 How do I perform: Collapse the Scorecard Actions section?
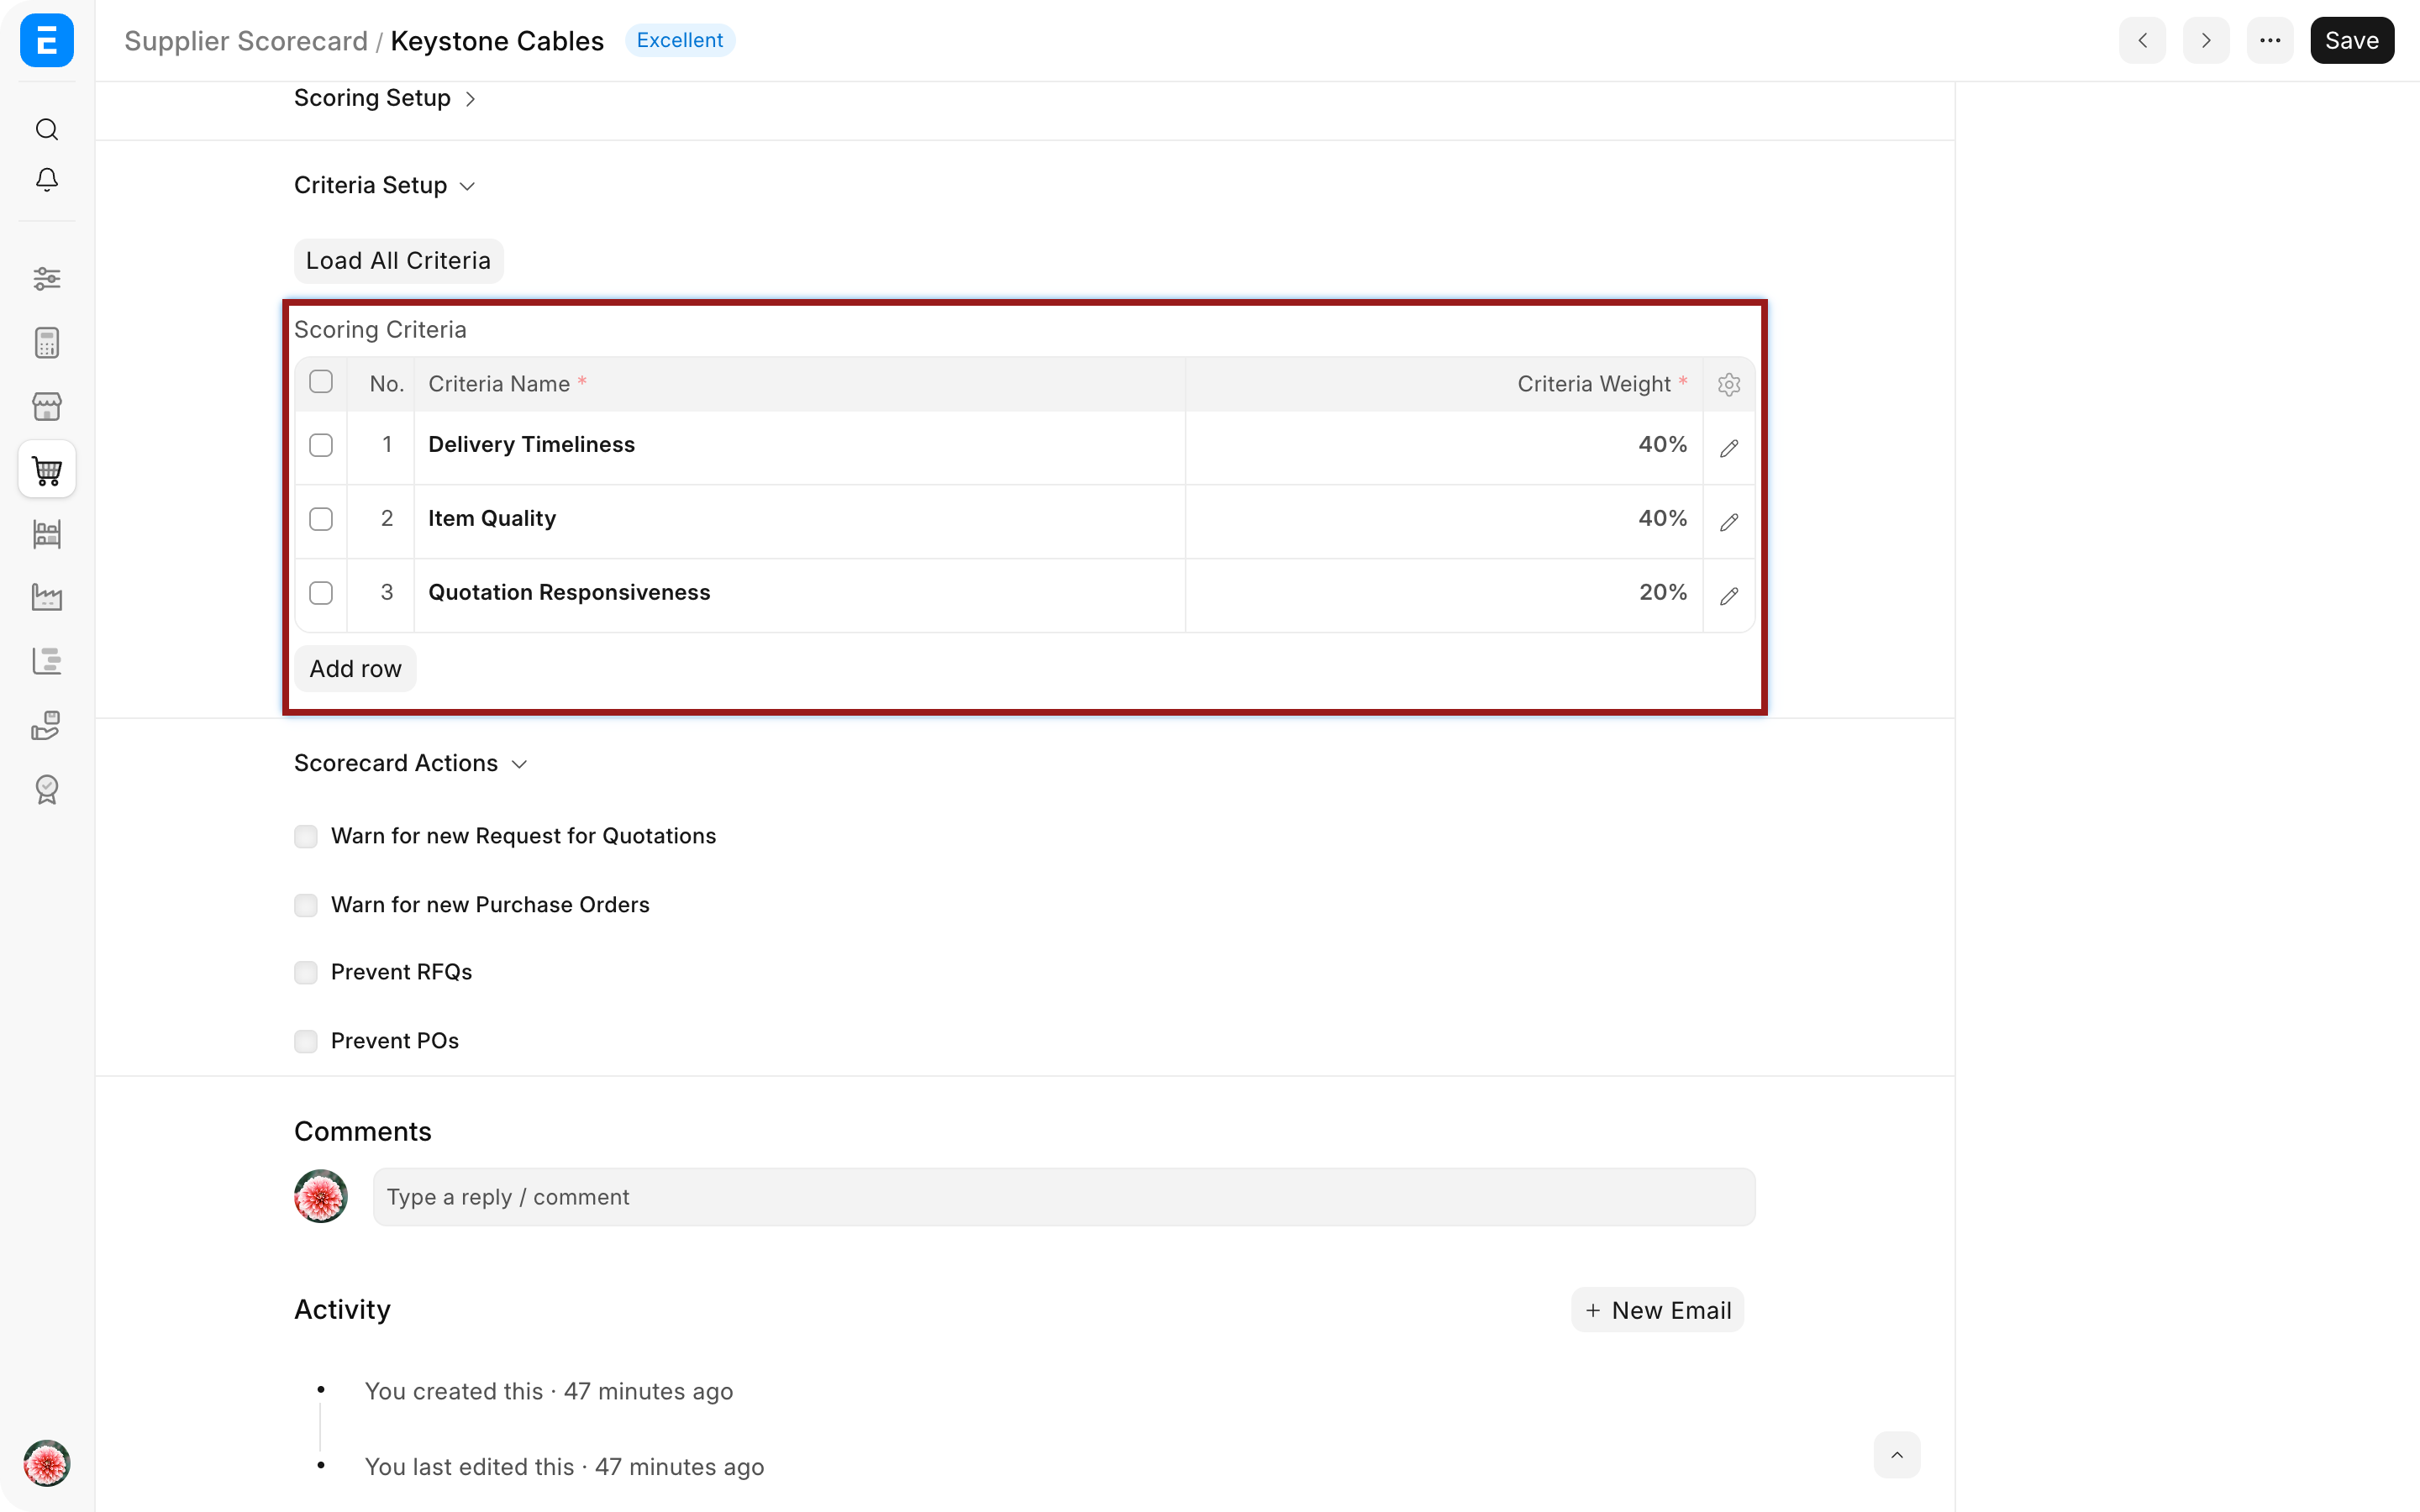[x=411, y=763]
